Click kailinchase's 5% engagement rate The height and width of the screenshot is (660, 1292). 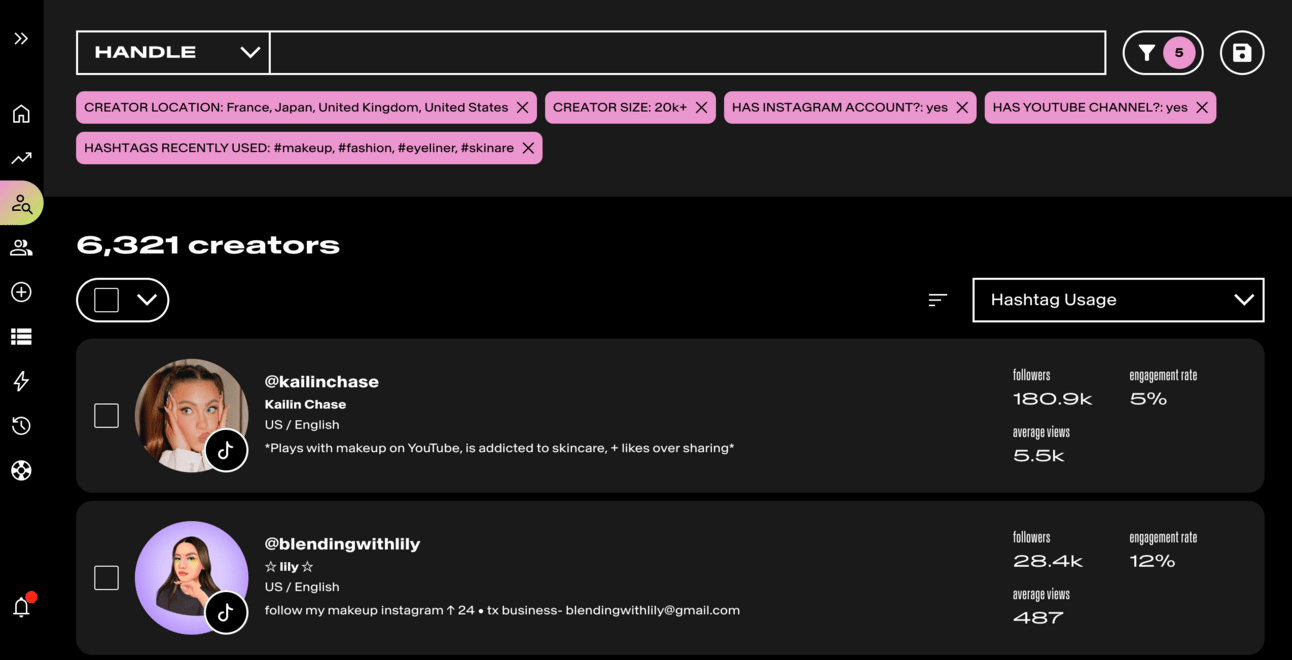1148,399
